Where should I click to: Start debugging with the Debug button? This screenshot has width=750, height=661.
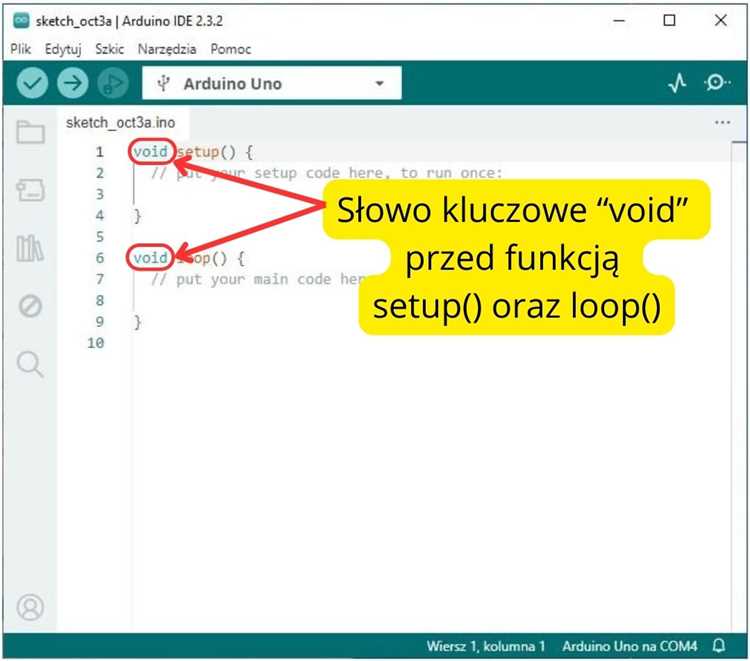click(x=113, y=83)
